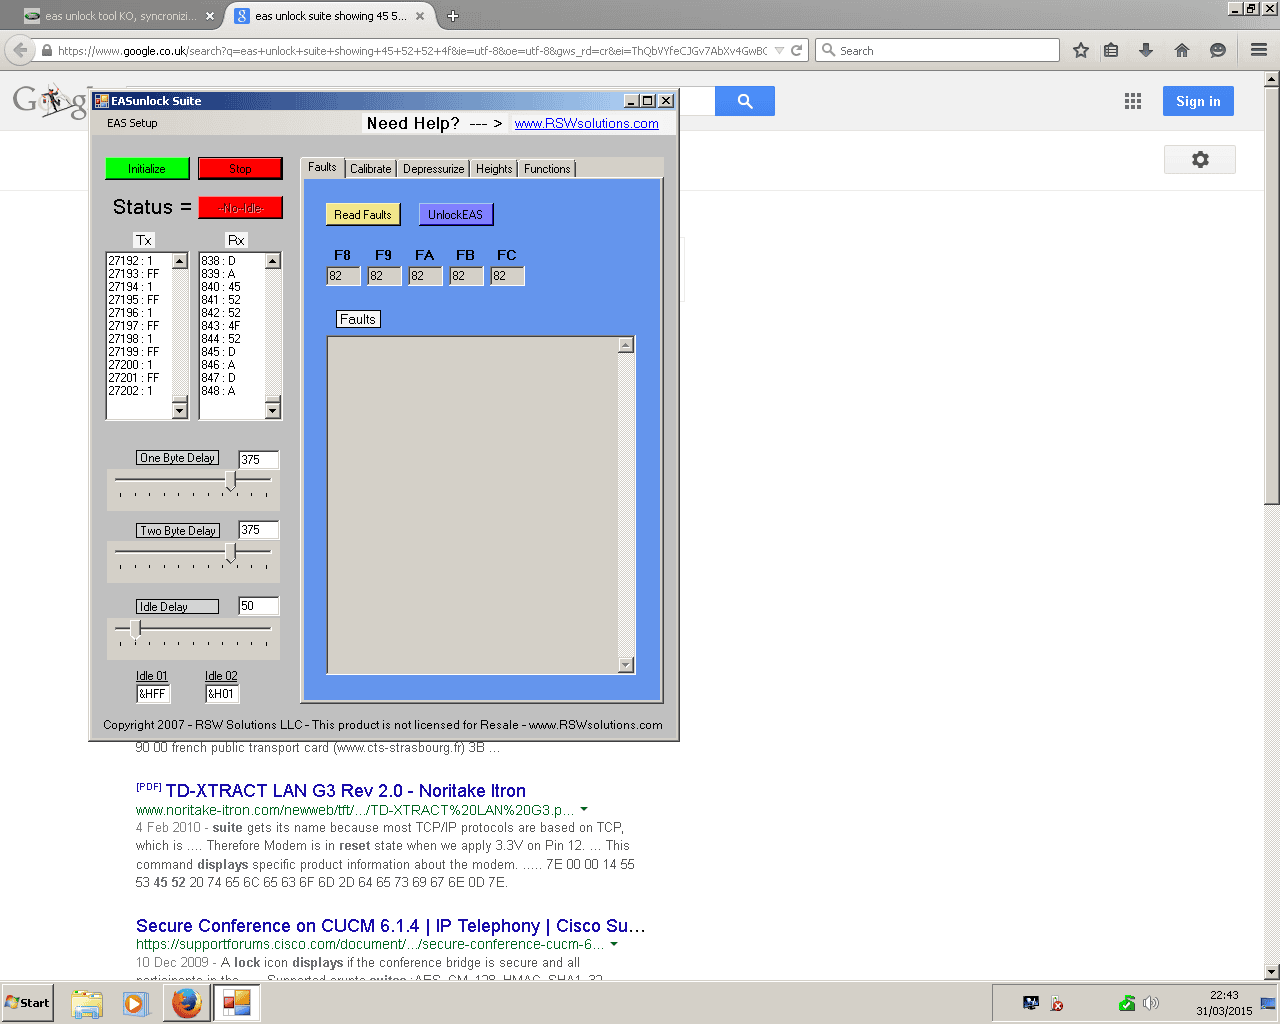This screenshot has height=1024, width=1280.
Task: Click the green Initialize button
Action: pos(147,169)
